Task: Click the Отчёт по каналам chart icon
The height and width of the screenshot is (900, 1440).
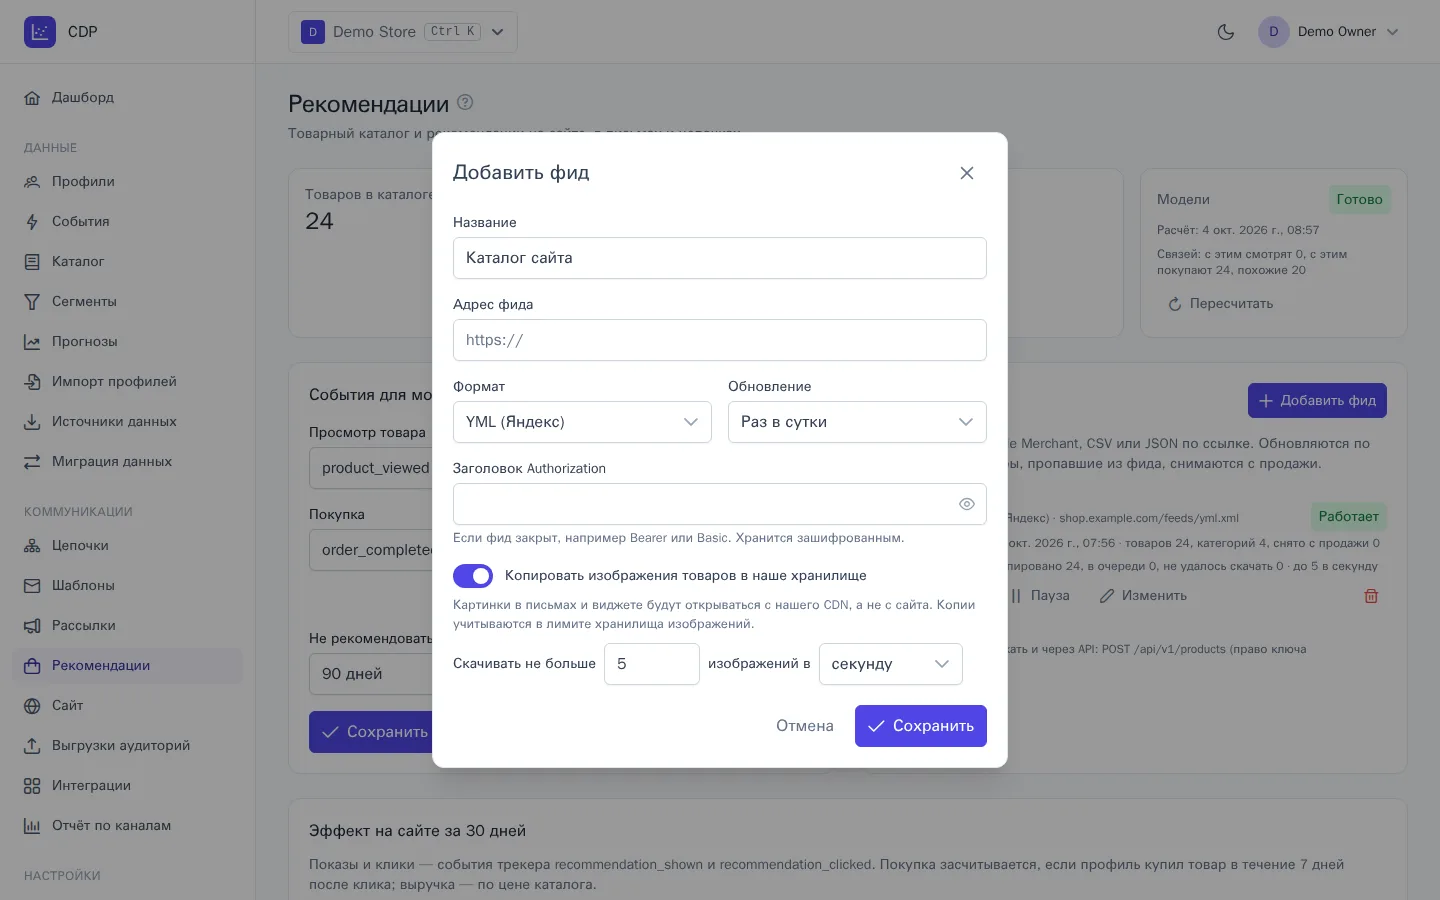Action: click(32, 826)
